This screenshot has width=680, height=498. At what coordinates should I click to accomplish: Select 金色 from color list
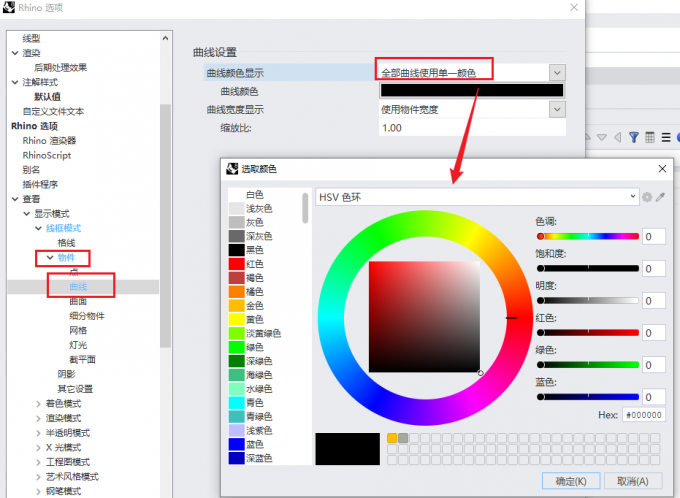point(255,305)
